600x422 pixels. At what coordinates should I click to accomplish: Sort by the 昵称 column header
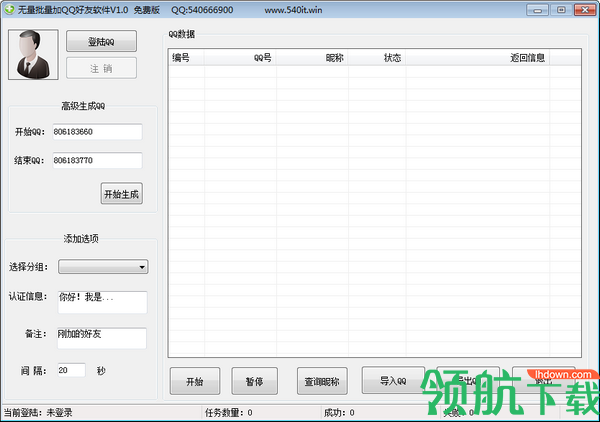[x=312, y=58]
